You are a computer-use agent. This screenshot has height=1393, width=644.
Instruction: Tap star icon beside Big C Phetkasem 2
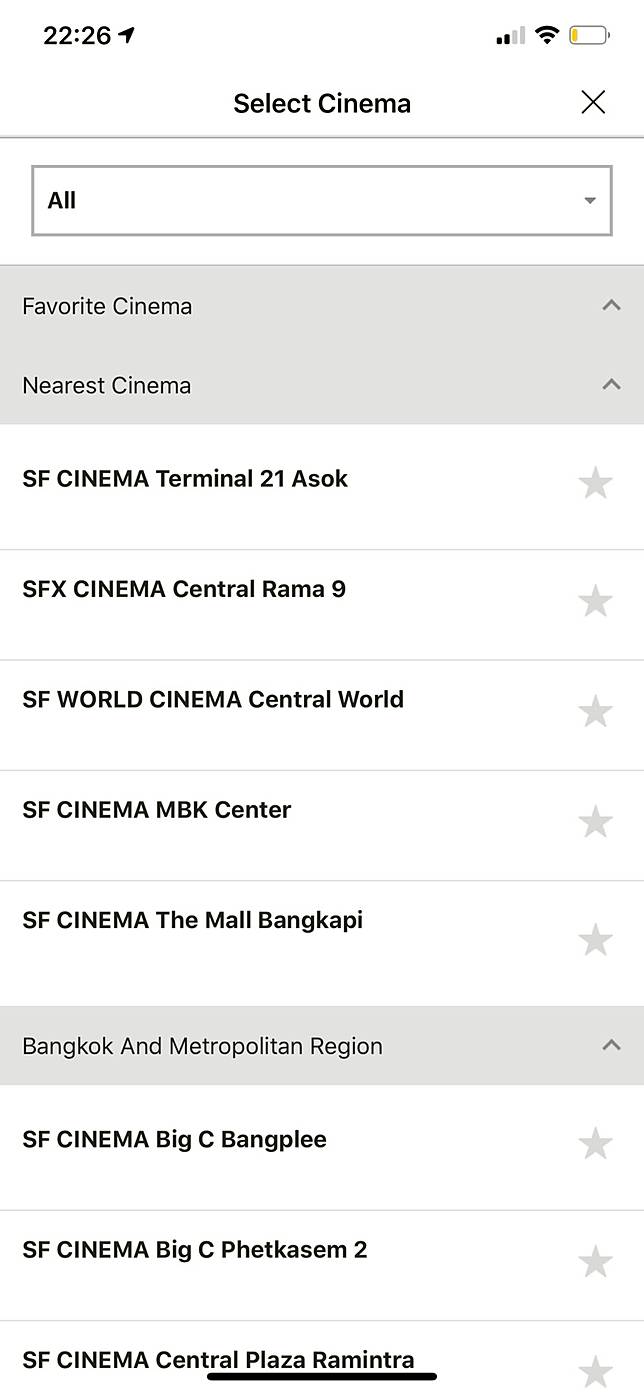[x=595, y=1262]
